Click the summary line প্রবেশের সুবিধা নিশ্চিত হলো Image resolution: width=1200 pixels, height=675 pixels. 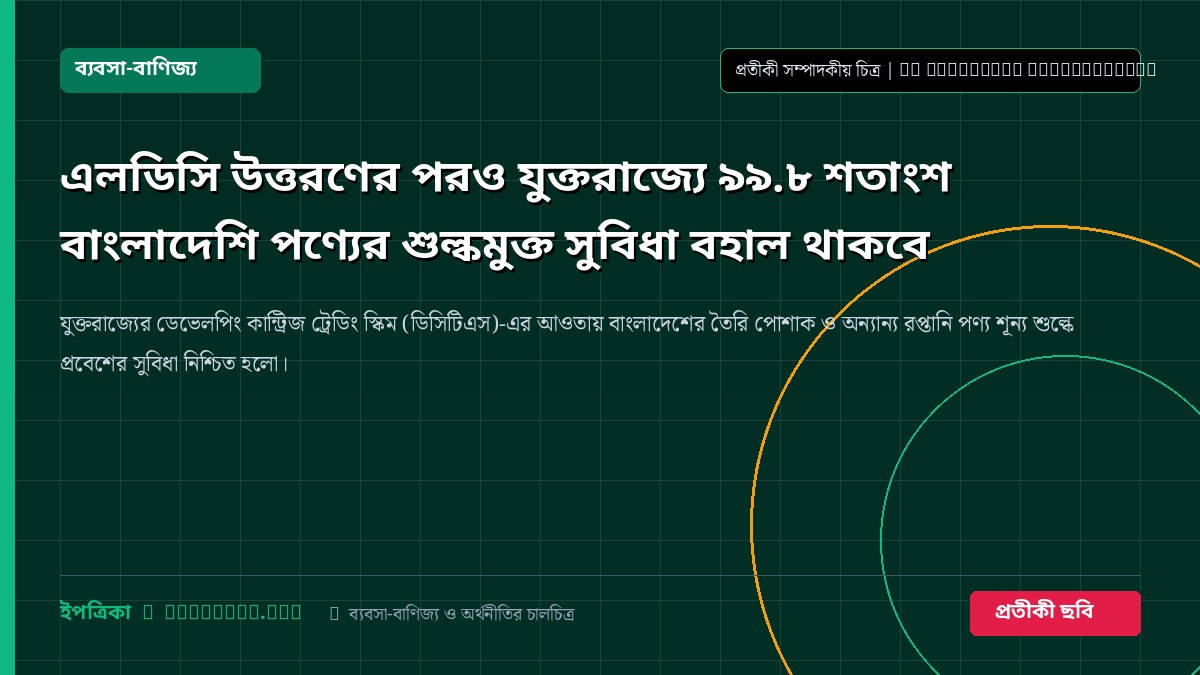click(x=174, y=361)
